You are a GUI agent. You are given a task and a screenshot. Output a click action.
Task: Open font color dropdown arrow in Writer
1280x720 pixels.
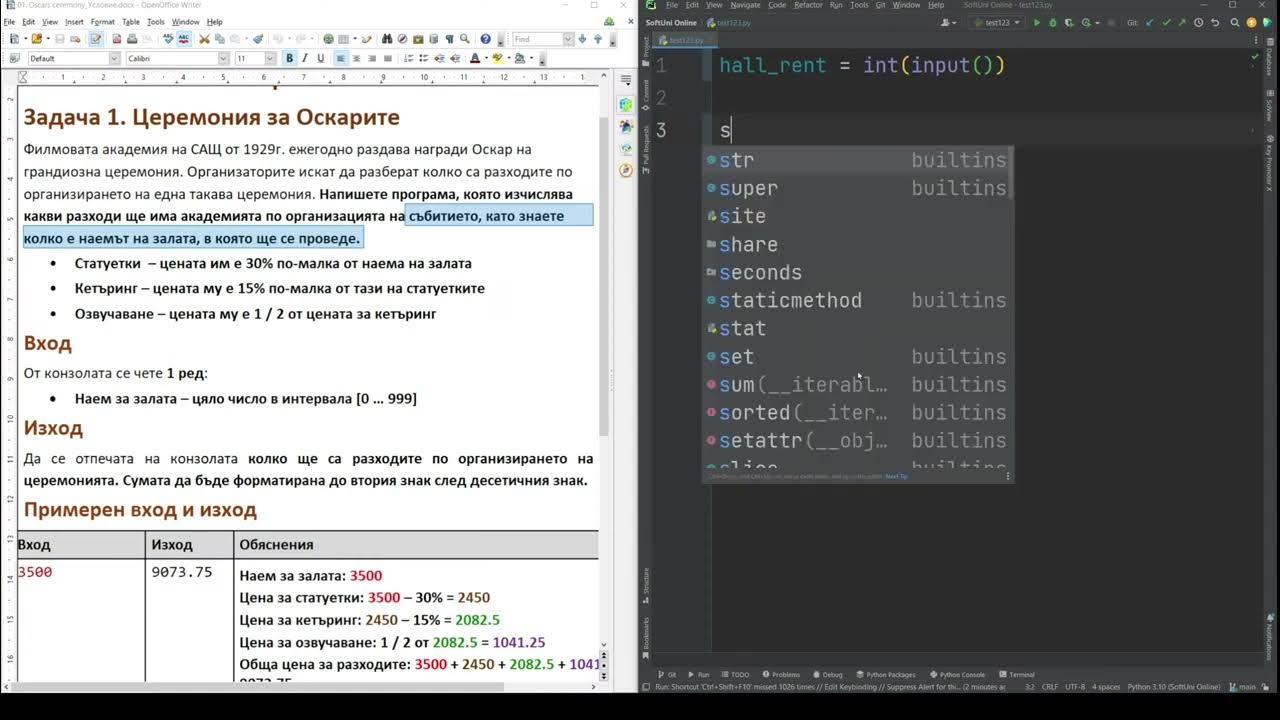click(487, 58)
